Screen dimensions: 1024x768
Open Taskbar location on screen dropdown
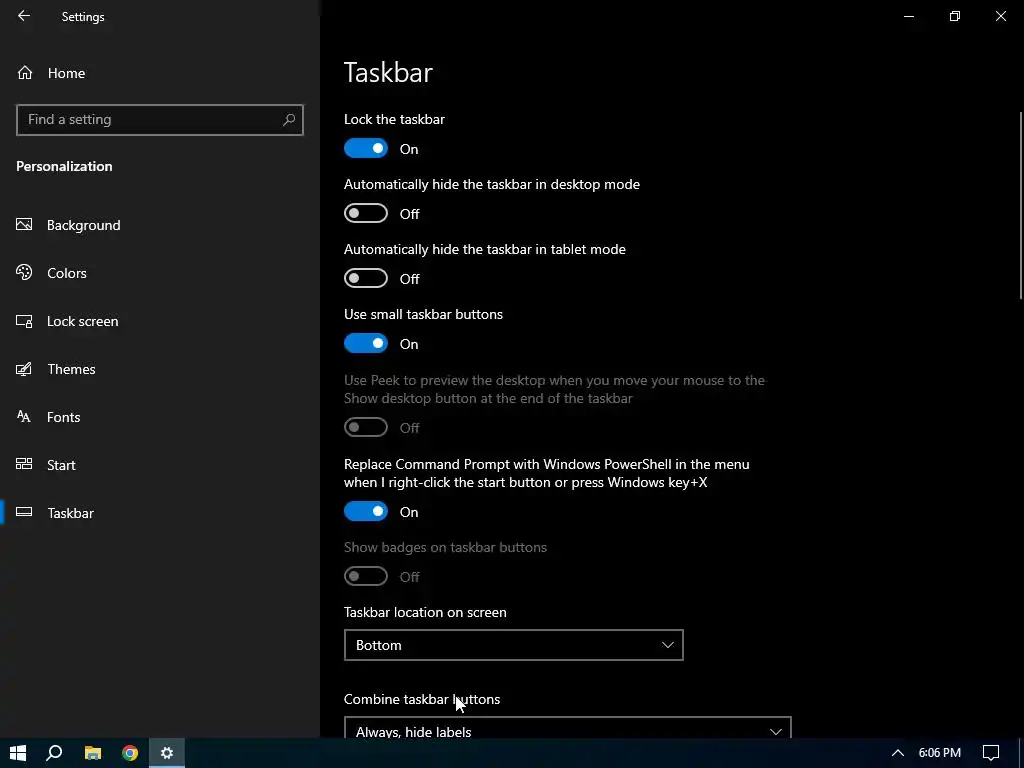513,645
